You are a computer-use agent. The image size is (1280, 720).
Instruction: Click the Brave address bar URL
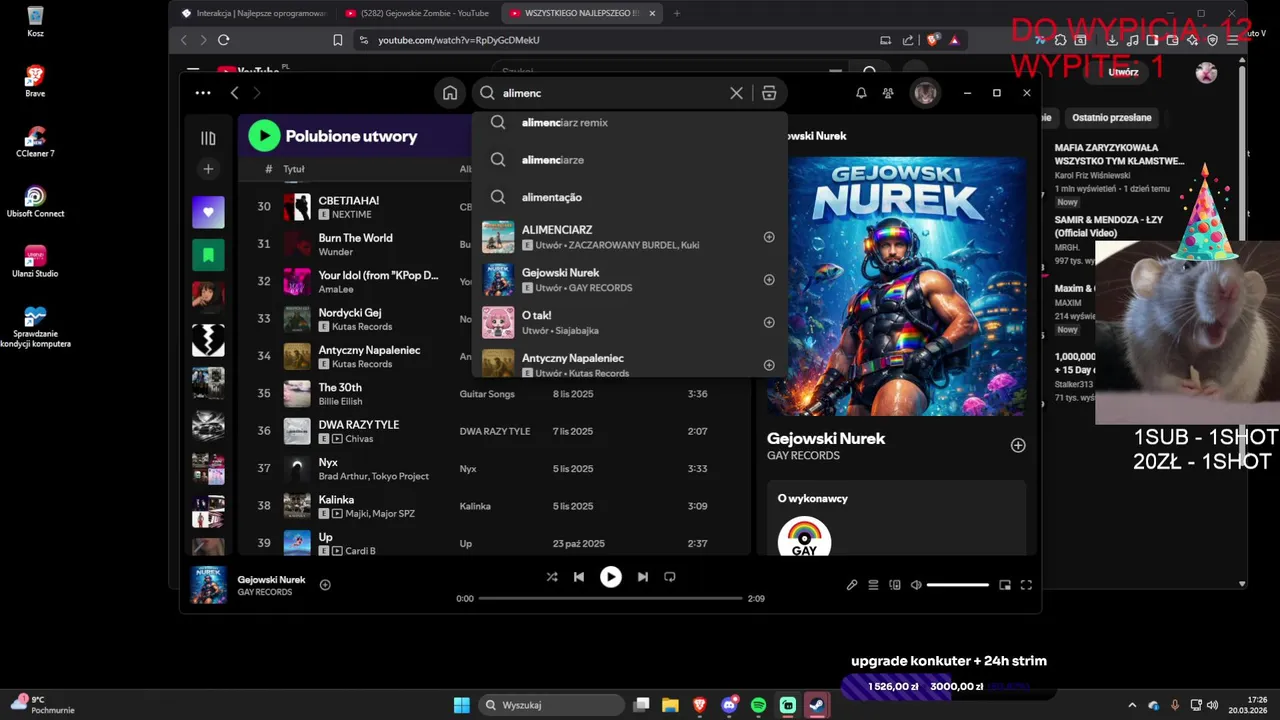coord(459,40)
